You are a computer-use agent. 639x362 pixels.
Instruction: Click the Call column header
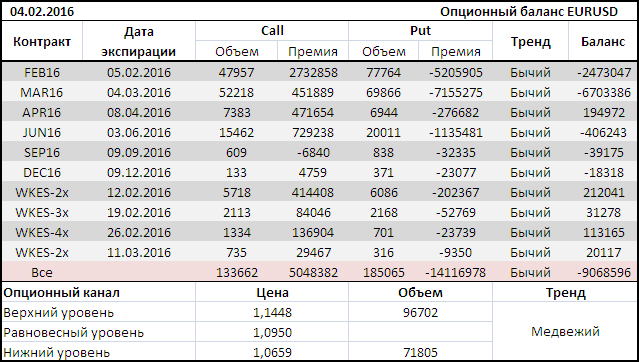coord(272,31)
